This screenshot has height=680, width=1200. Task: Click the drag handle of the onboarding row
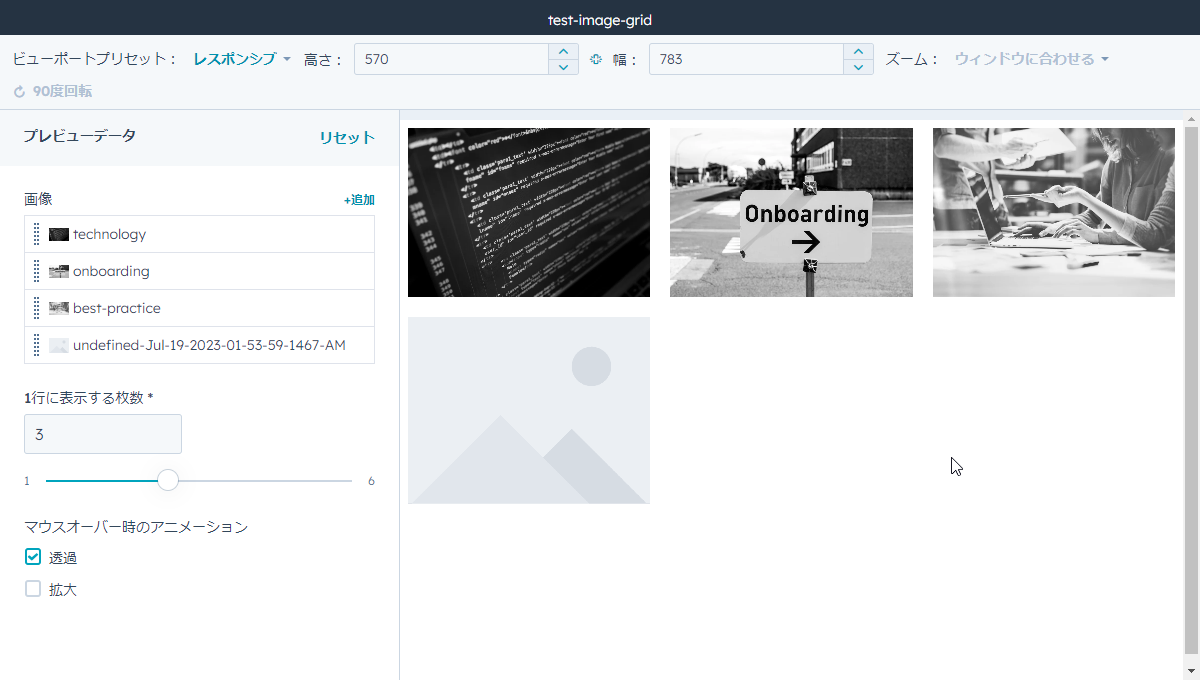tap(37, 271)
